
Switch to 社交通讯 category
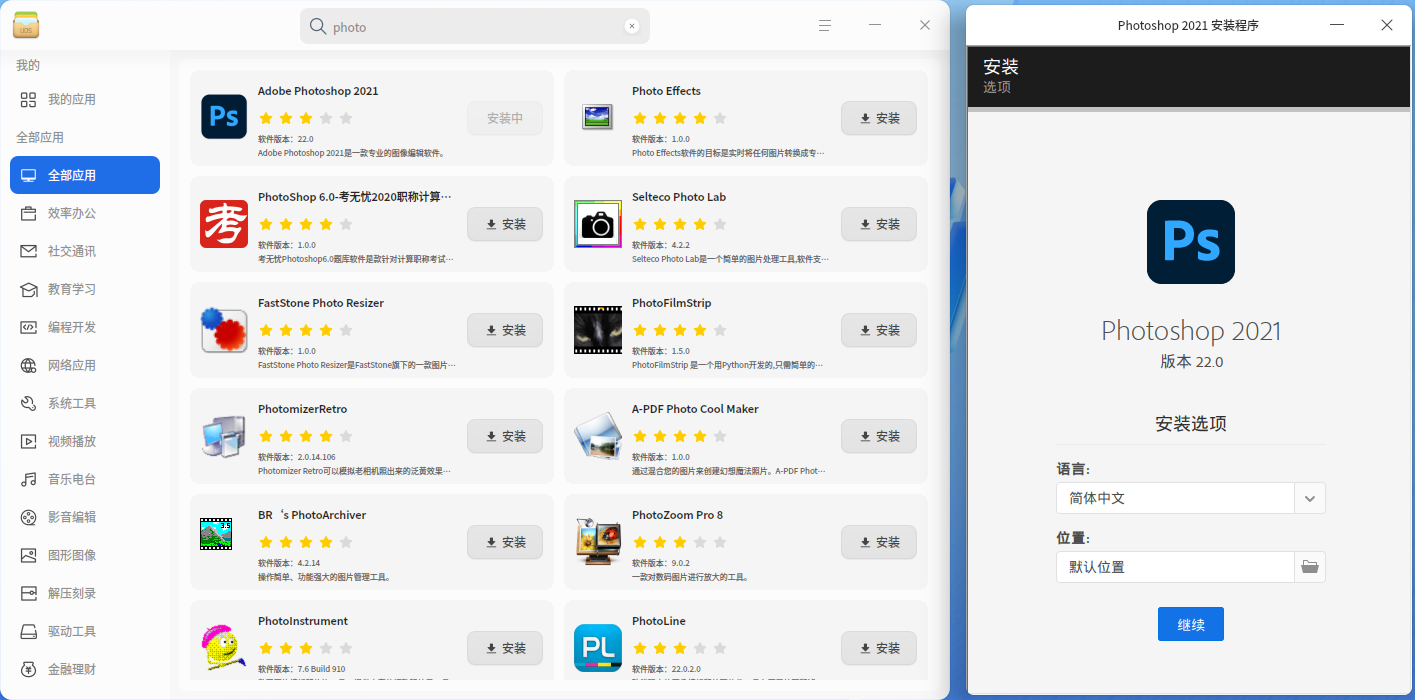(85, 251)
